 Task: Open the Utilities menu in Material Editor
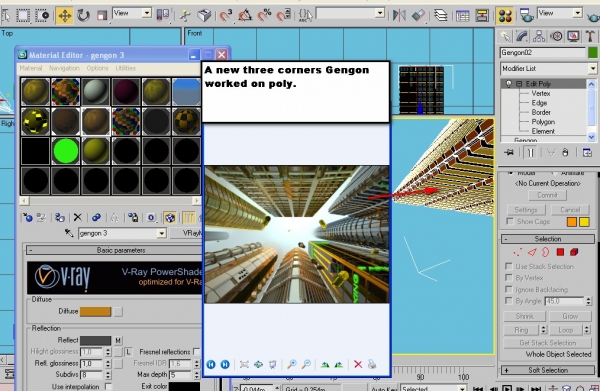126,68
